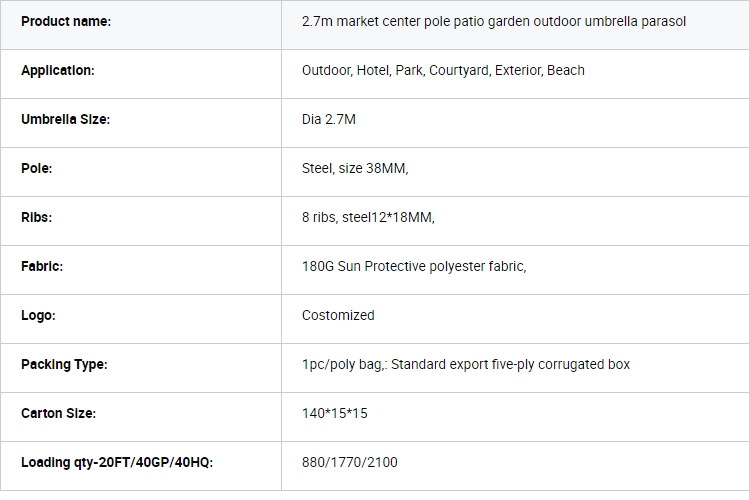Click the Outdoor, Hotel, Park application value
The width and height of the screenshot is (749, 500).
[443, 71]
